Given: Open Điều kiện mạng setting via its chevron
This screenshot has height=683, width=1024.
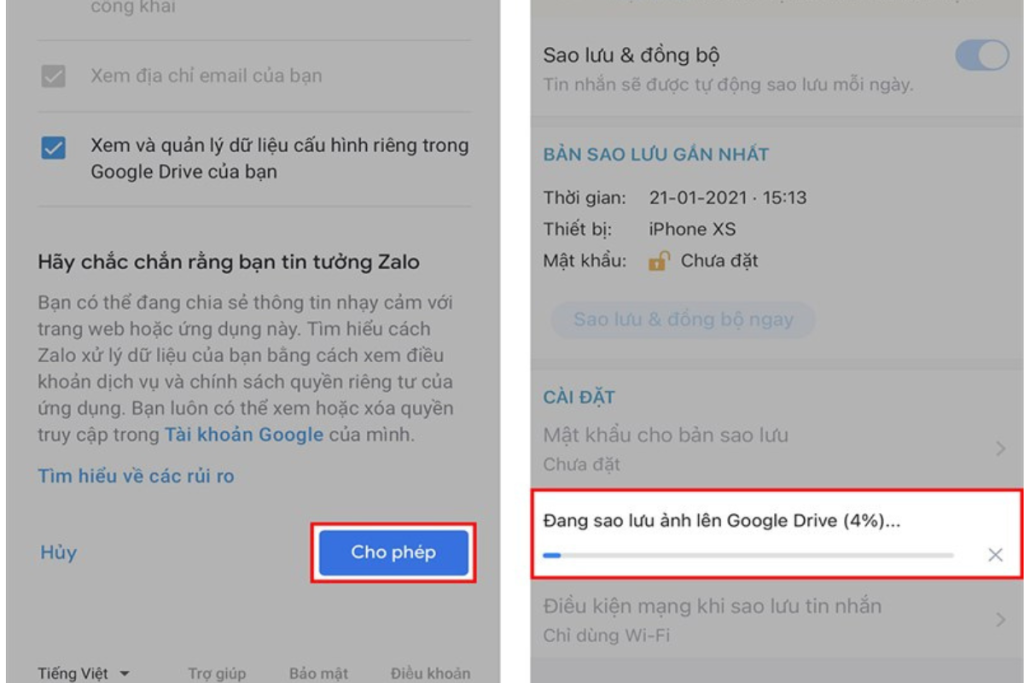Looking at the screenshot, I should [x=1000, y=620].
